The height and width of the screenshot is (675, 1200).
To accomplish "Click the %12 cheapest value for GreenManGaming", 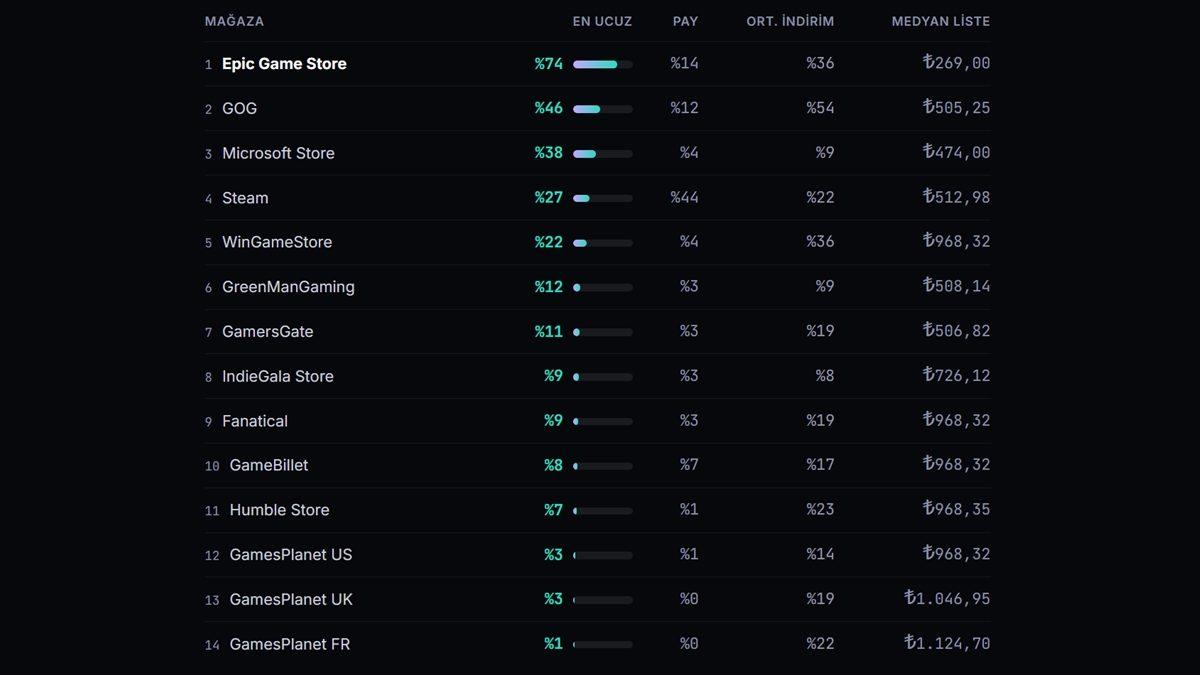I will pyautogui.click(x=549, y=287).
